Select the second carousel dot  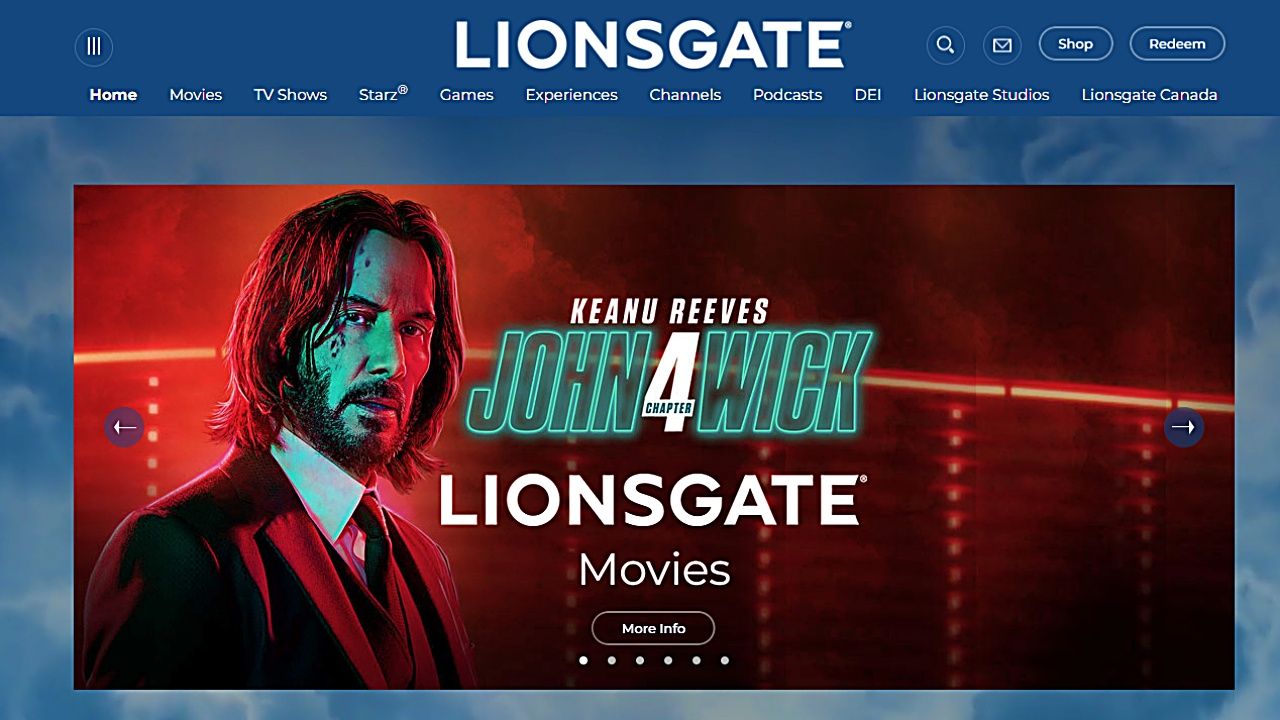click(x=612, y=660)
